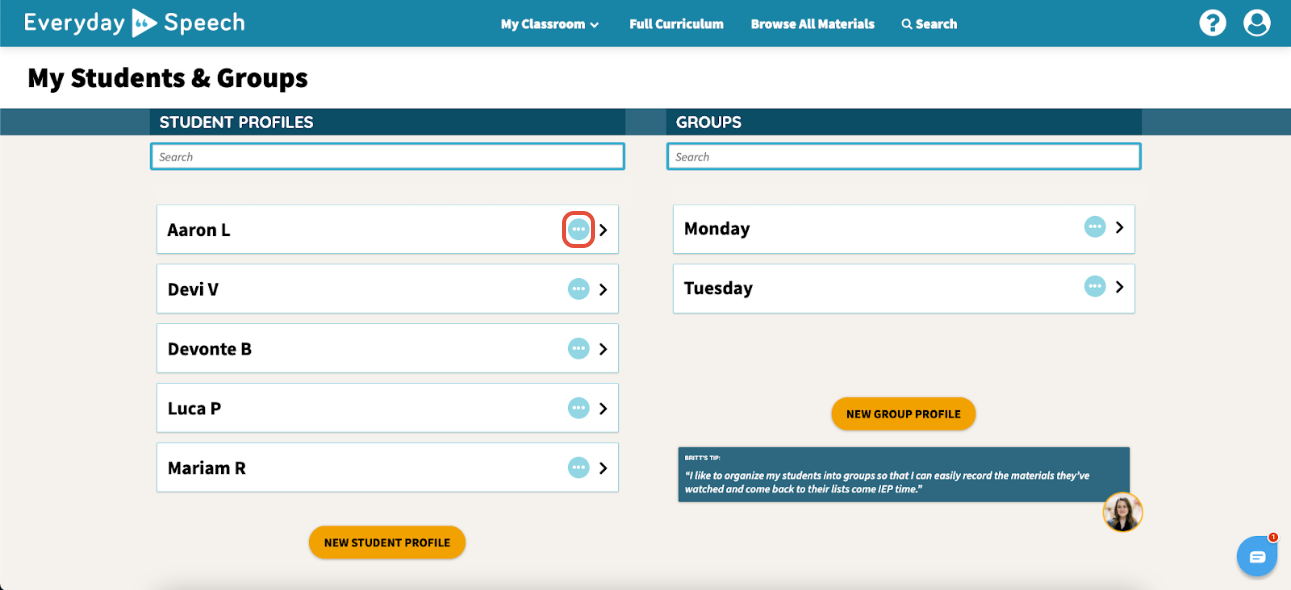Click the New Group Profile button
The width and height of the screenshot is (1291, 590).
click(903, 414)
